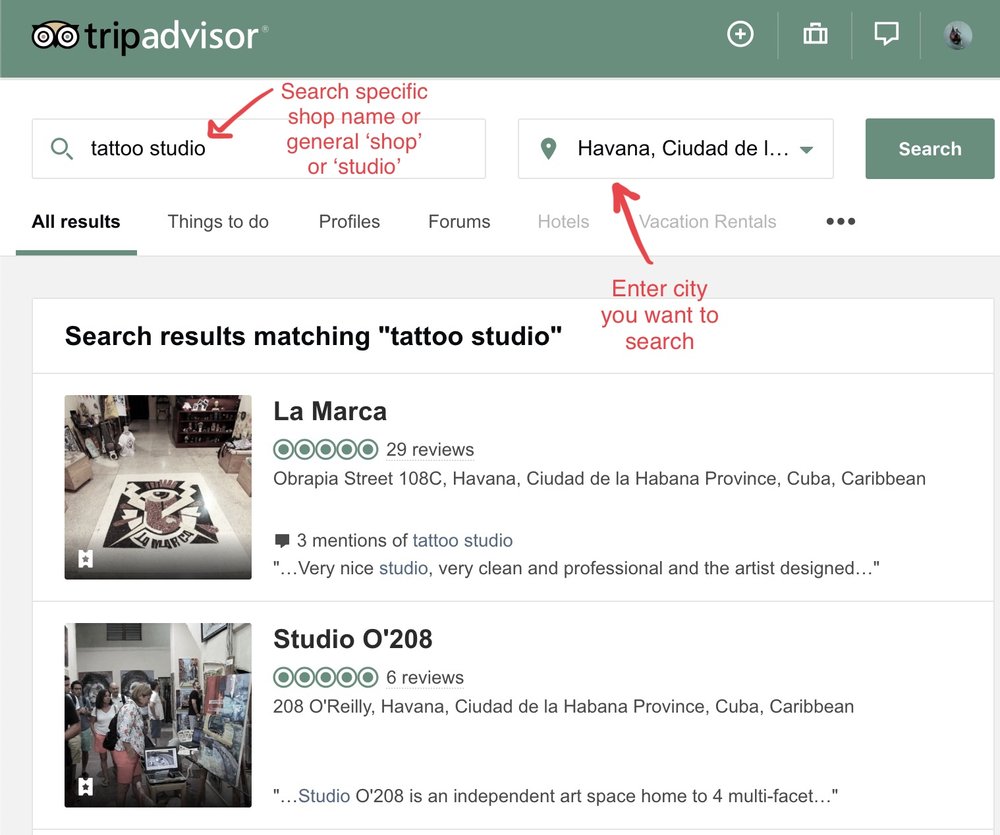Save Studio O'208 via bookmark icon on photo
This screenshot has height=835, width=1000.
[85, 786]
